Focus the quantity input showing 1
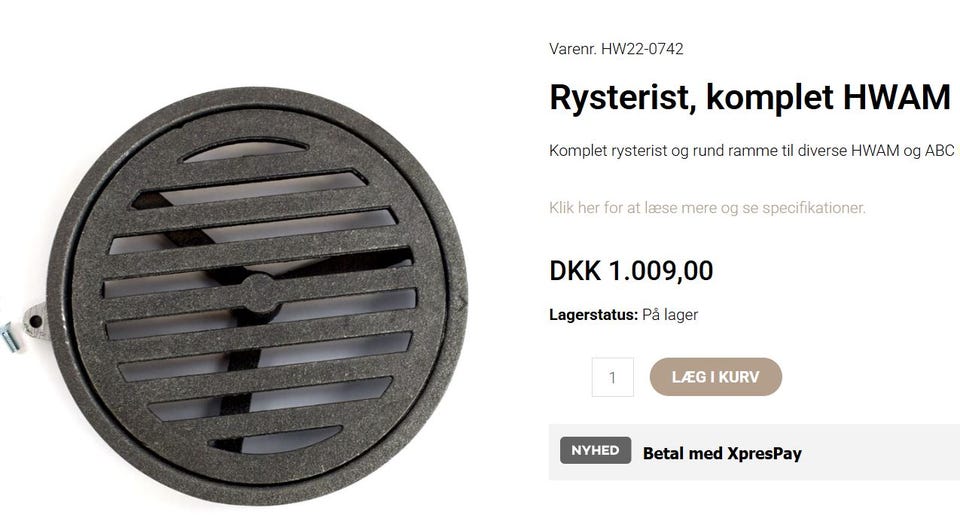This screenshot has width=960, height=515. pos(612,377)
